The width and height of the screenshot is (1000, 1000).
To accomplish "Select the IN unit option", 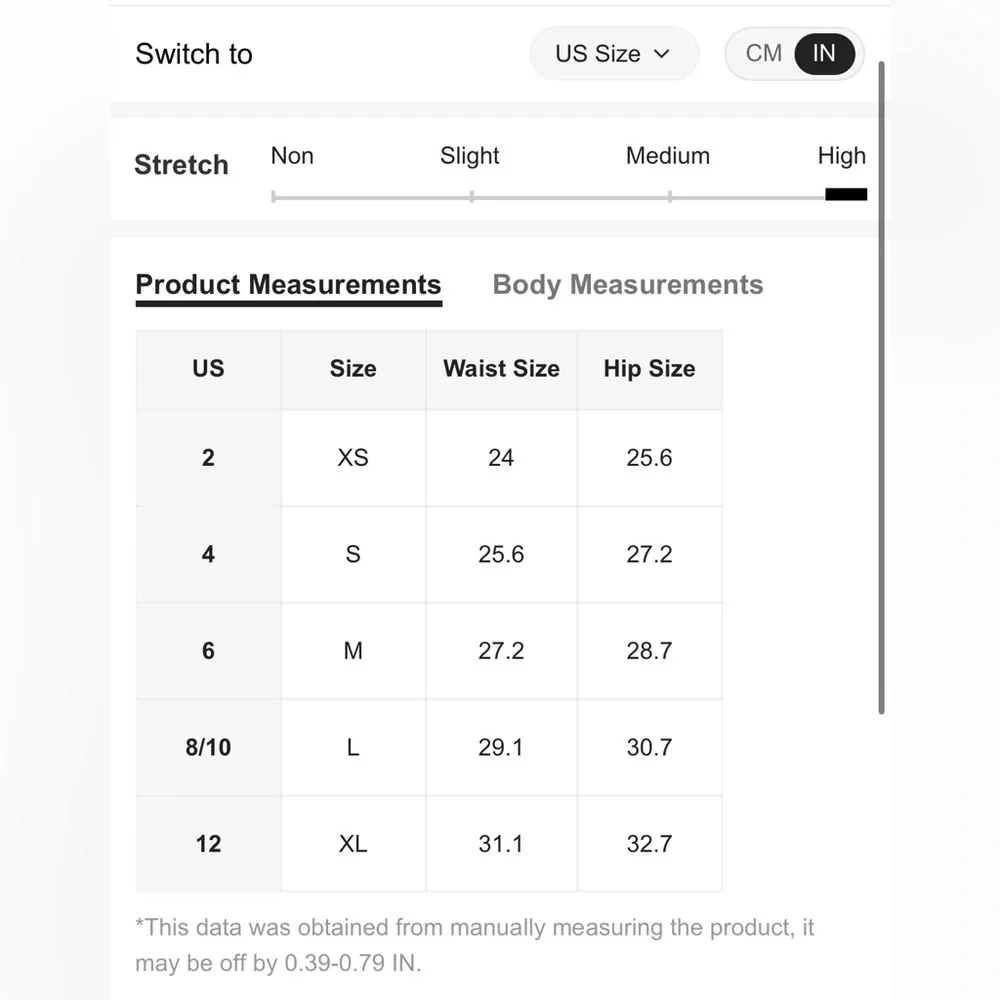I will 824,54.
